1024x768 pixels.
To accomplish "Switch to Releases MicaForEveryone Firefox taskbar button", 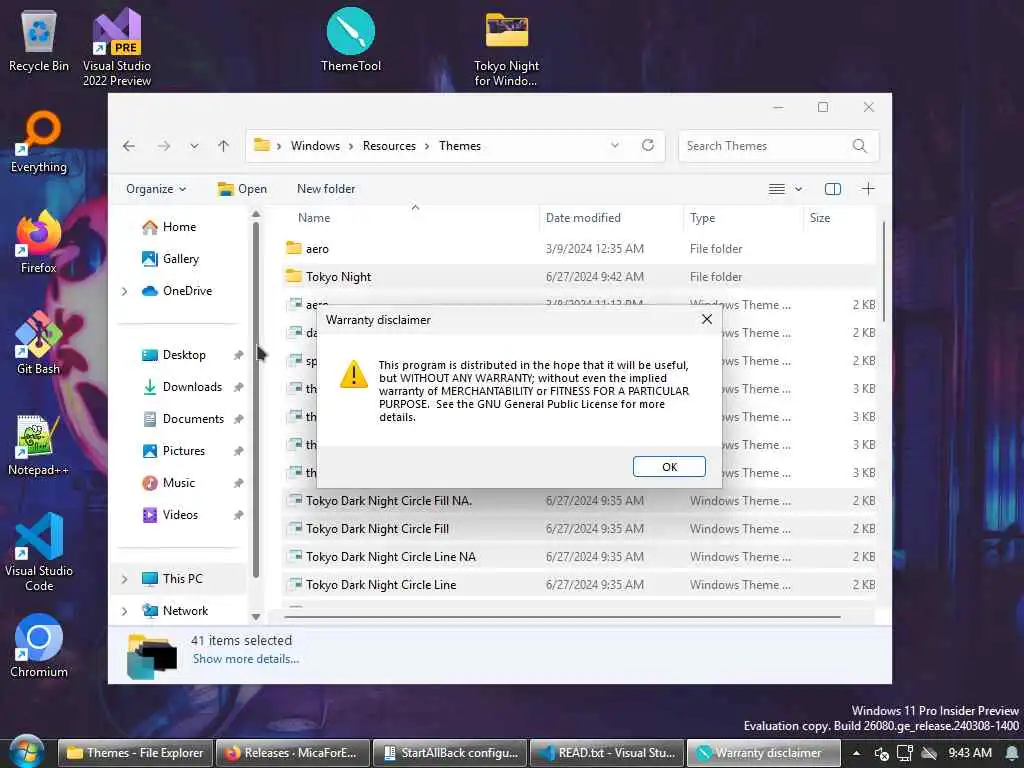I will pos(293,753).
